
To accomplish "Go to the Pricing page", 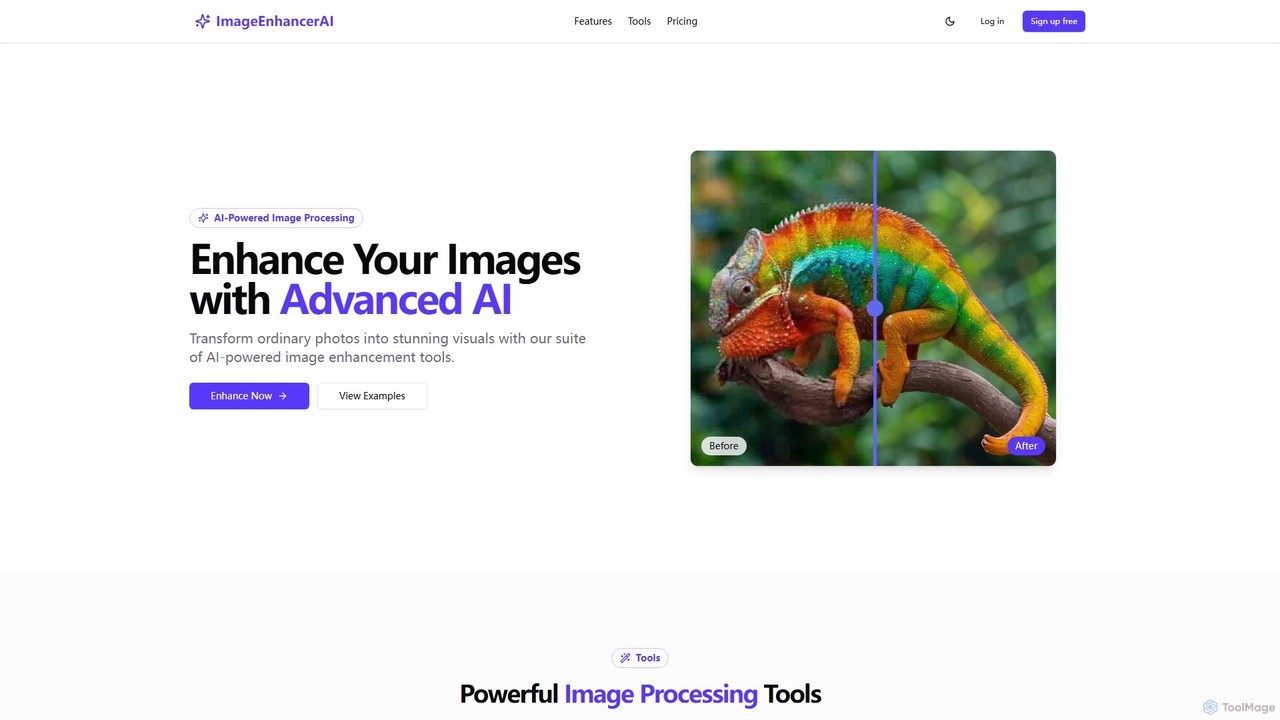I will pos(682,21).
